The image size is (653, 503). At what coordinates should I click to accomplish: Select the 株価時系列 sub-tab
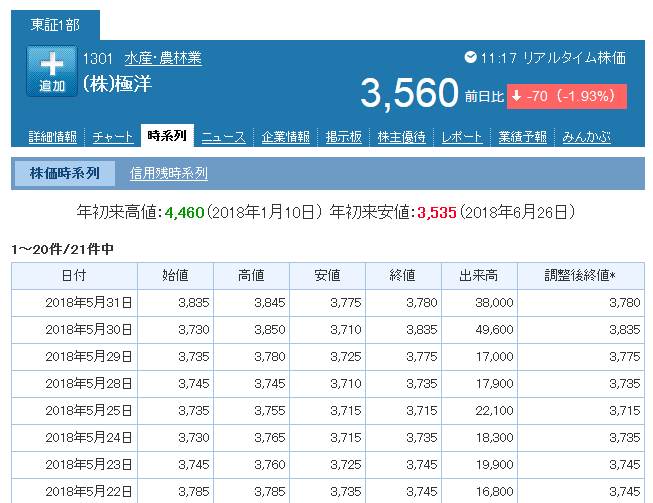coord(65,173)
